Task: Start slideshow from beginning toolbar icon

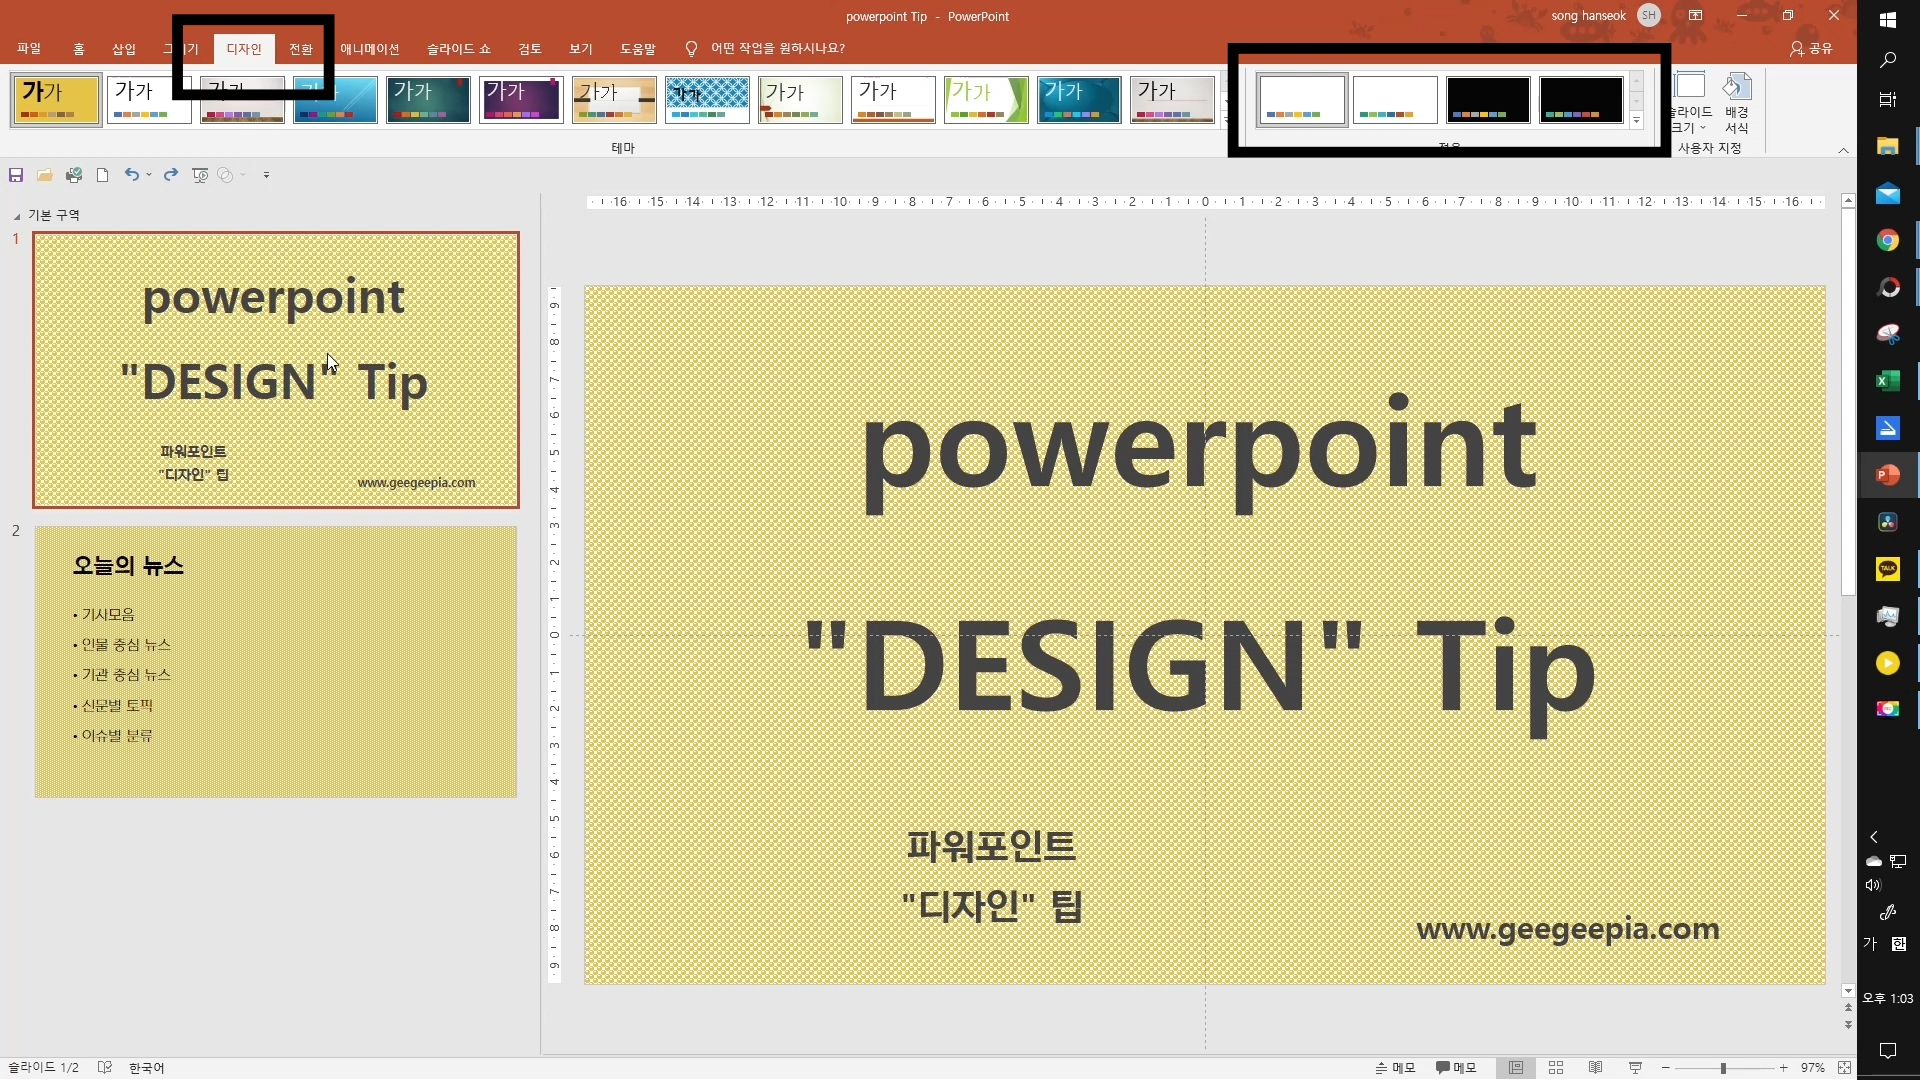Action: tap(200, 175)
